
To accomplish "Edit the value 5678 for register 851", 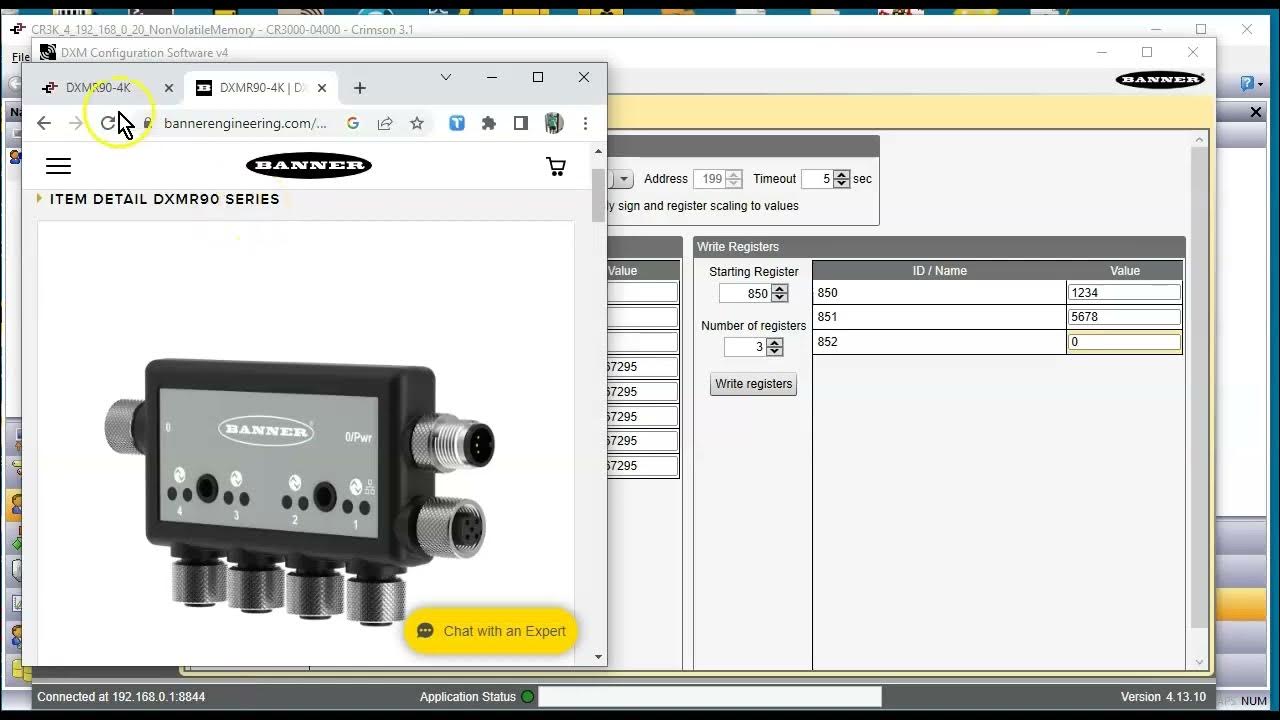I will [x=1125, y=317].
